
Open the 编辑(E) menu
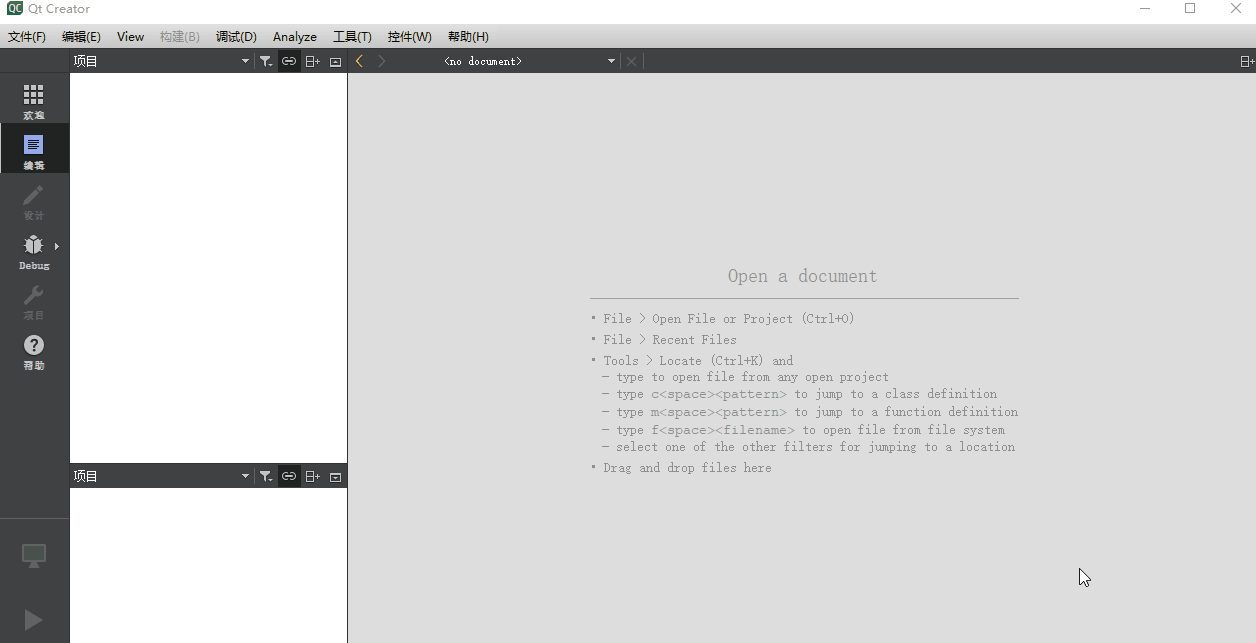[81, 36]
